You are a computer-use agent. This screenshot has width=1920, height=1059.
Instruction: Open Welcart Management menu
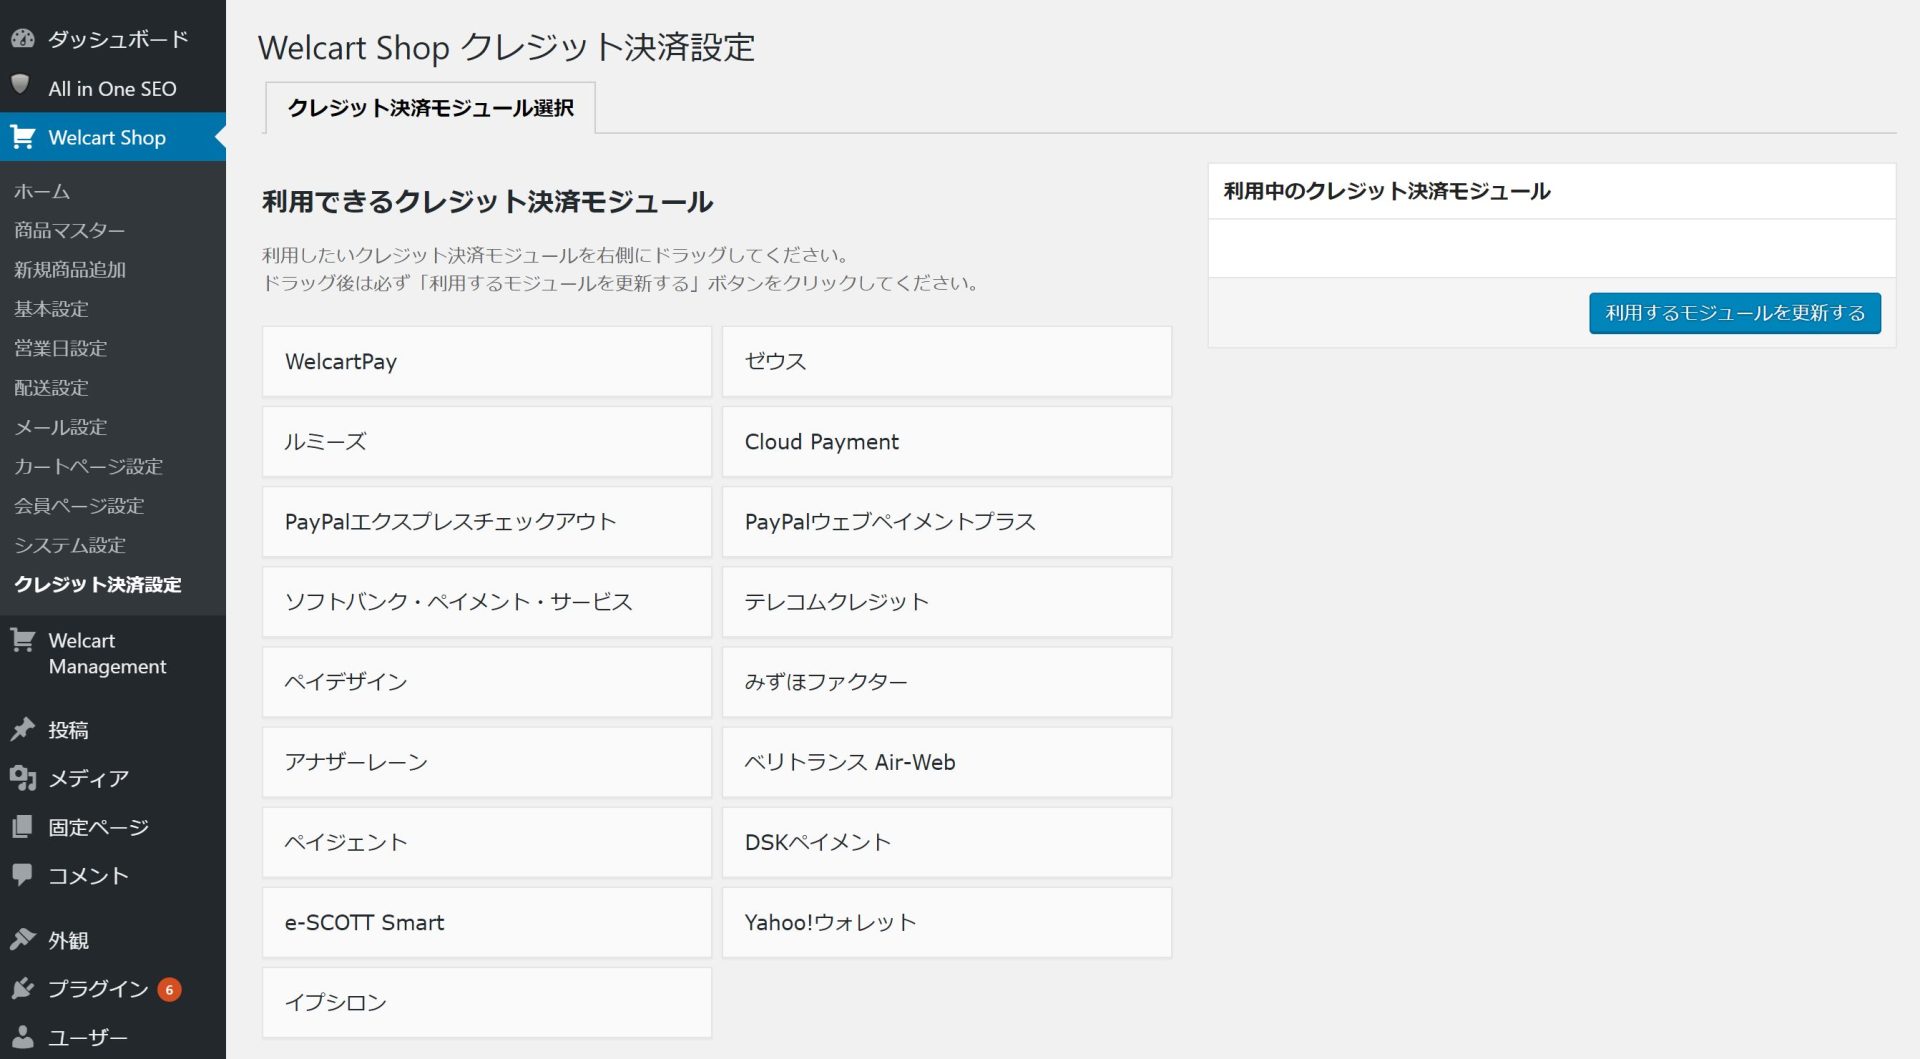113,653
